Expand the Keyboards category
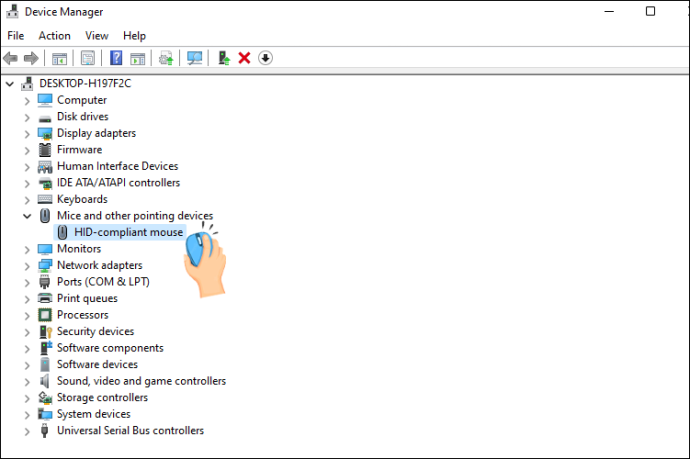Screen dimensions: 690x459 click(x=27, y=200)
